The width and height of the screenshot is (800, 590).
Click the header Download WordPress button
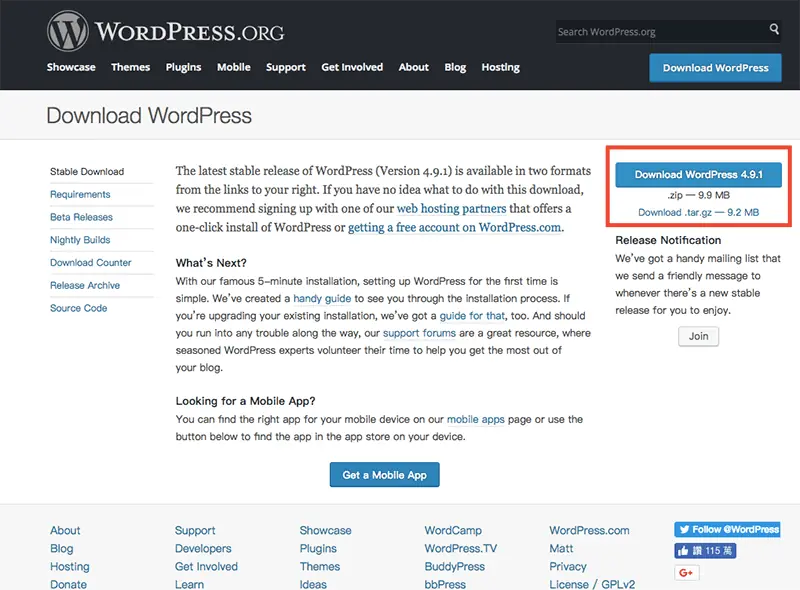pyautogui.click(x=715, y=68)
